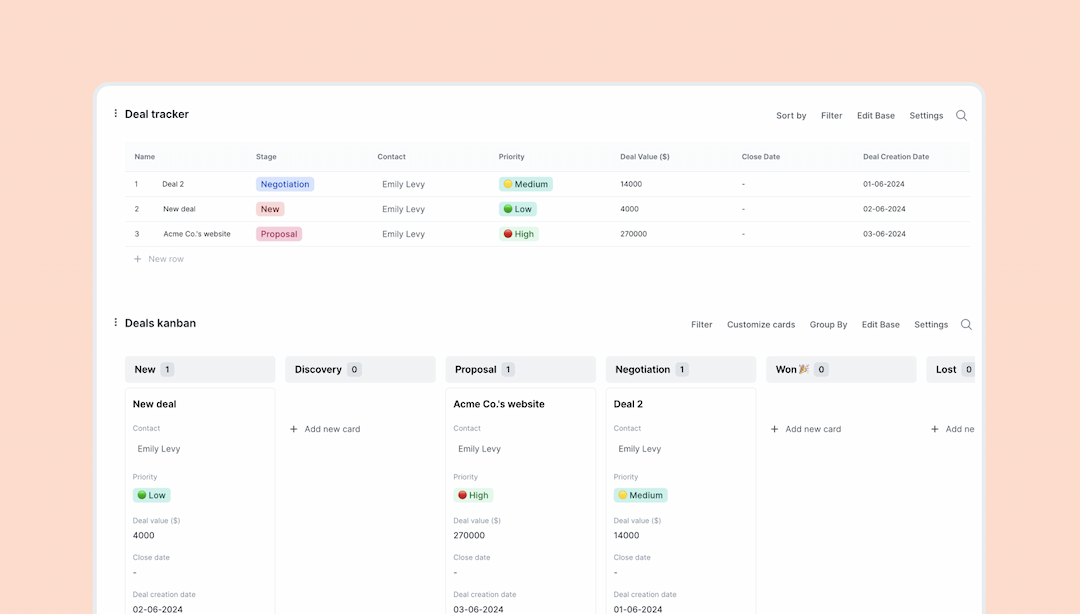The width and height of the screenshot is (1080, 614).
Task: Click the drag handle icon beside Deals kanban title
Action: coord(115,323)
